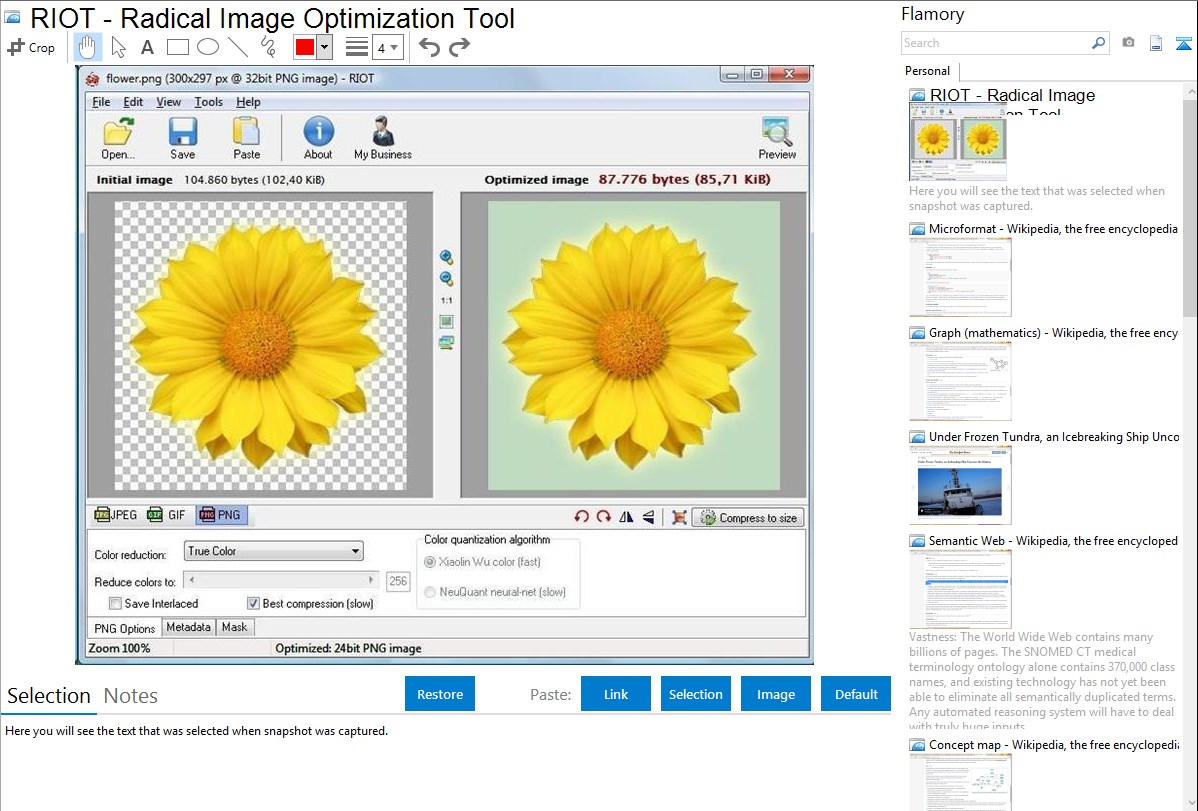Viewport: 1198px width, 811px height.
Task: Activate the hand pan tool
Action: pyautogui.click(x=87, y=47)
